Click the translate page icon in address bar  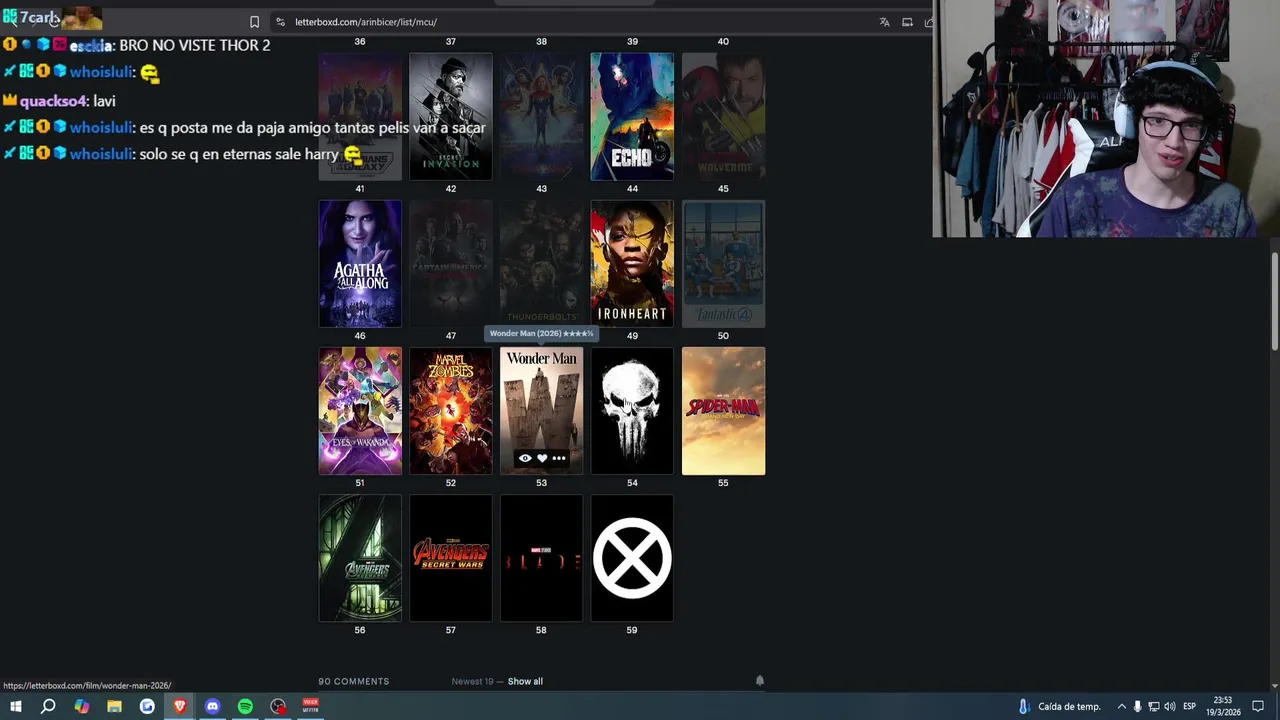(x=884, y=22)
